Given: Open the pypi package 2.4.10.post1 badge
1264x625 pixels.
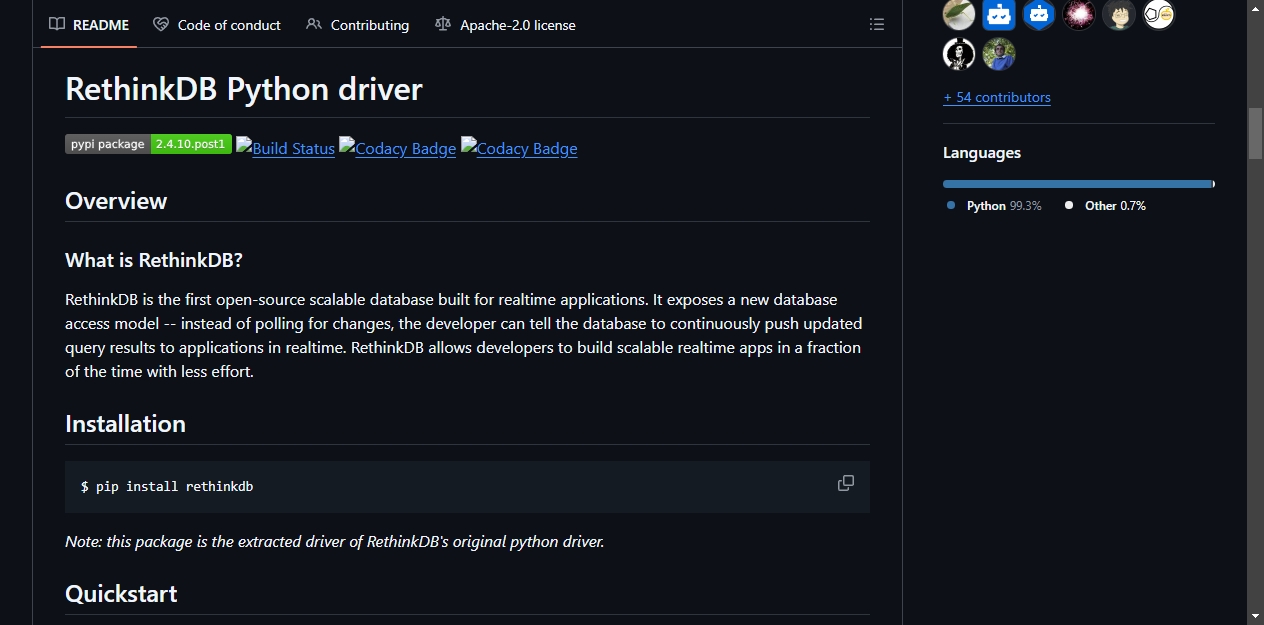Looking at the screenshot, I should 149,144.
